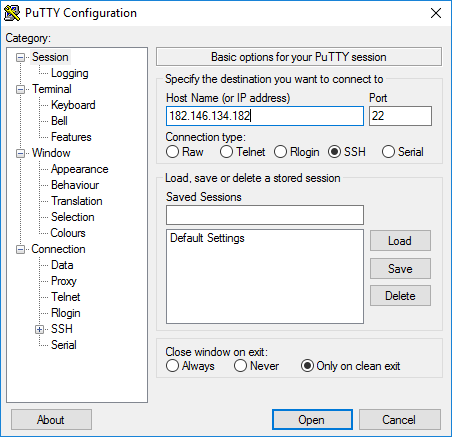The height and width of the screenshot is (437, 452).
Task: Go to the Colours settings panel
Action: coord(68,233)
